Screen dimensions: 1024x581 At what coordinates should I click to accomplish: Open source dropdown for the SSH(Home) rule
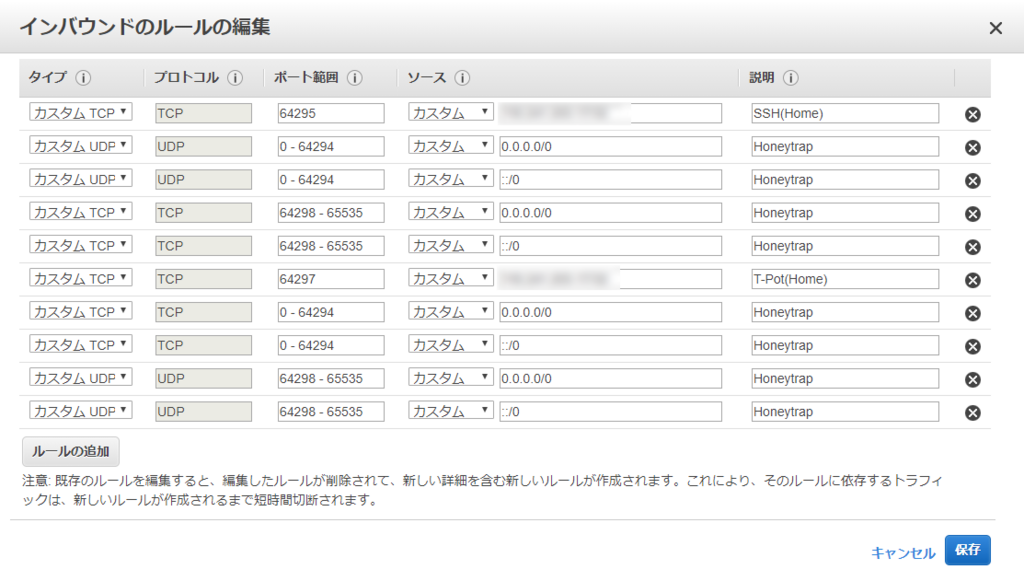[x=451, y=112]
